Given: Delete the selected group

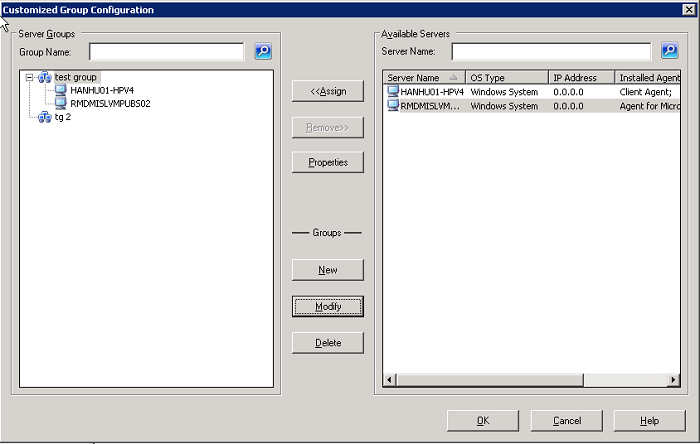Looking at the screenshot, I should (x=328, y=343).
